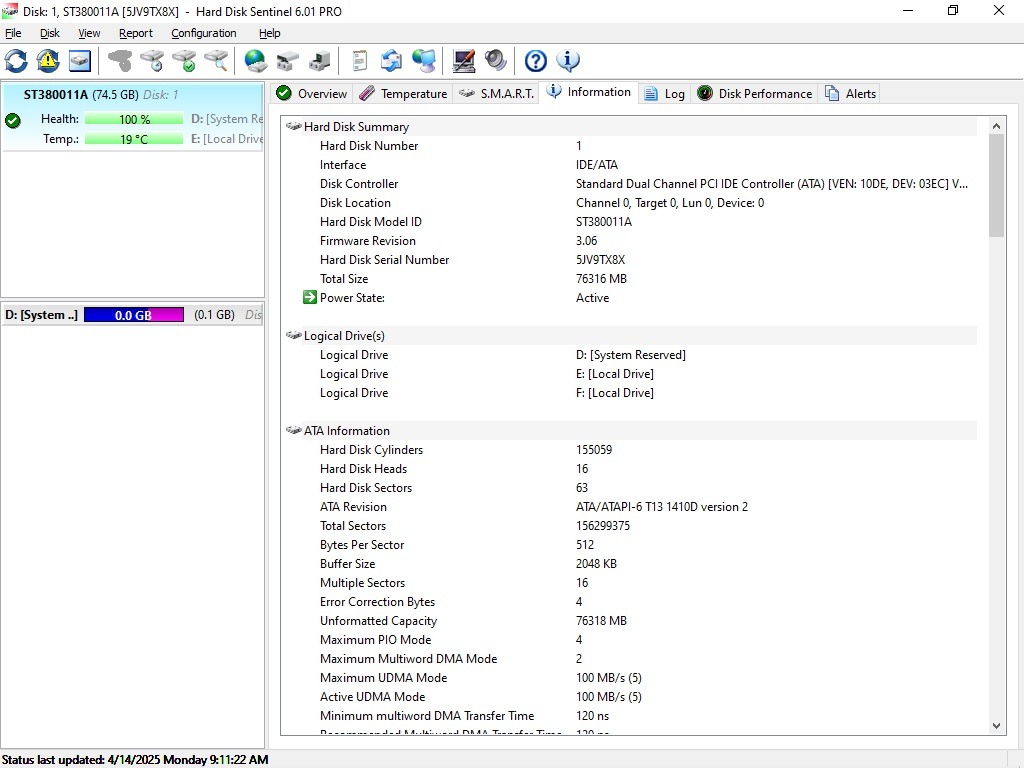Click the ATA Information header

[347, 430]
